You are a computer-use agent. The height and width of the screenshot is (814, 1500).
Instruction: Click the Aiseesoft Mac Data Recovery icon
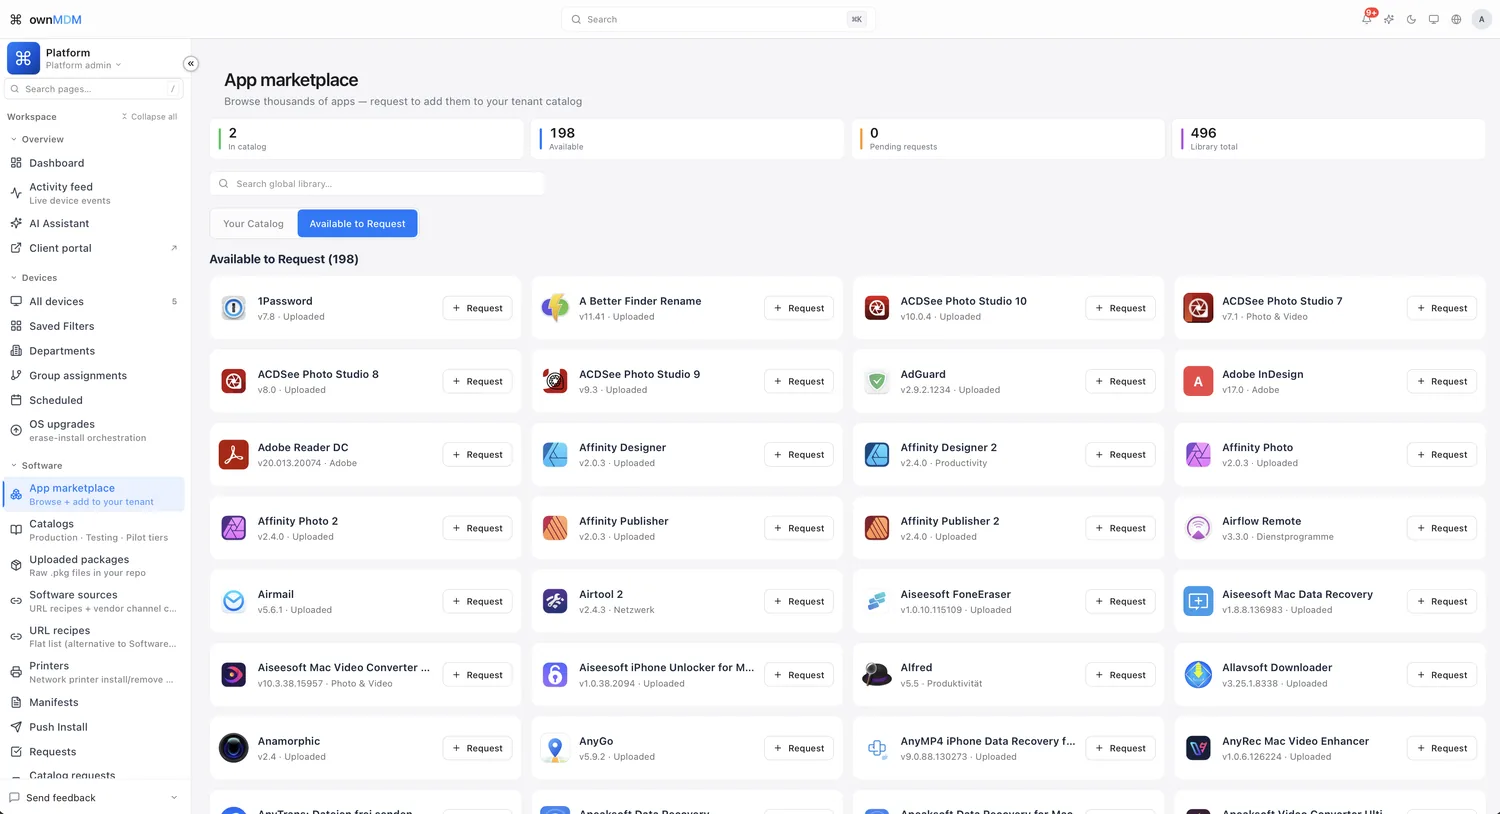point(1198,601)
